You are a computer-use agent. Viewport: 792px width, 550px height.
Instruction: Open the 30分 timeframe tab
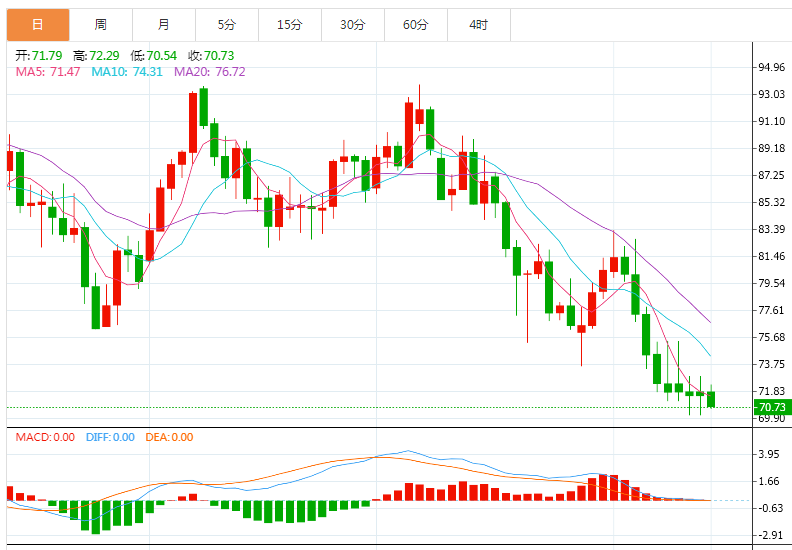pyautogui.click(x=353, y=25)
